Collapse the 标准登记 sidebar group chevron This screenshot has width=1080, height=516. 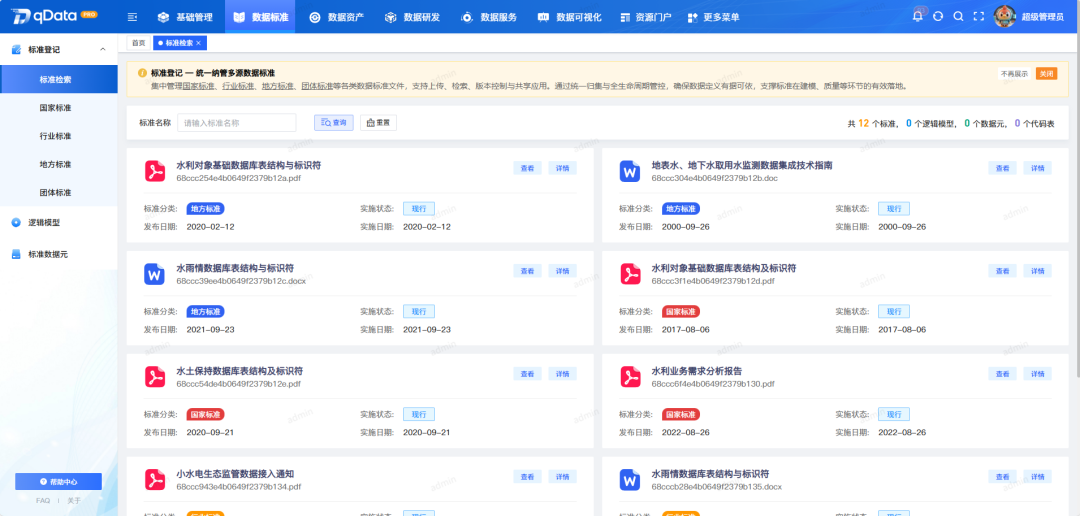tap(103, 50)
